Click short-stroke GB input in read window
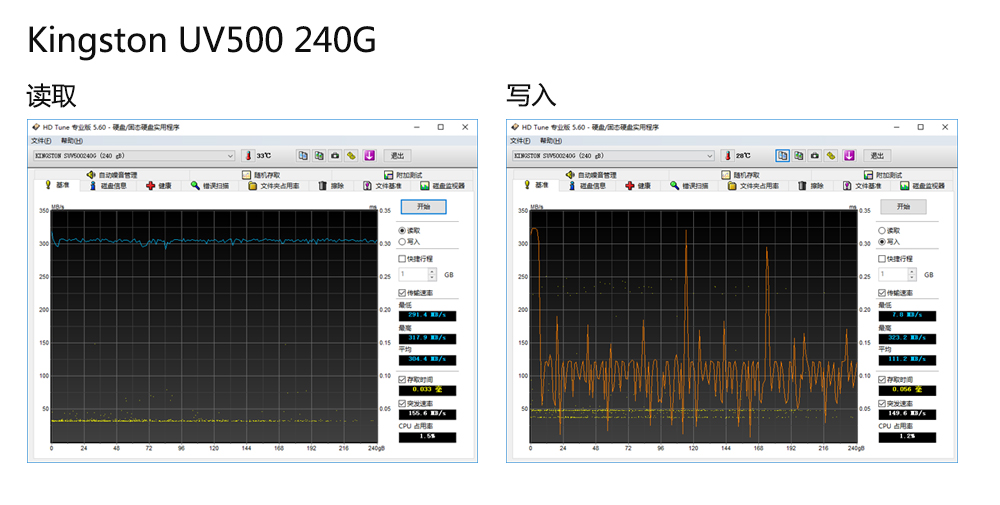The image size is (1000, 505). pos(413,274)
